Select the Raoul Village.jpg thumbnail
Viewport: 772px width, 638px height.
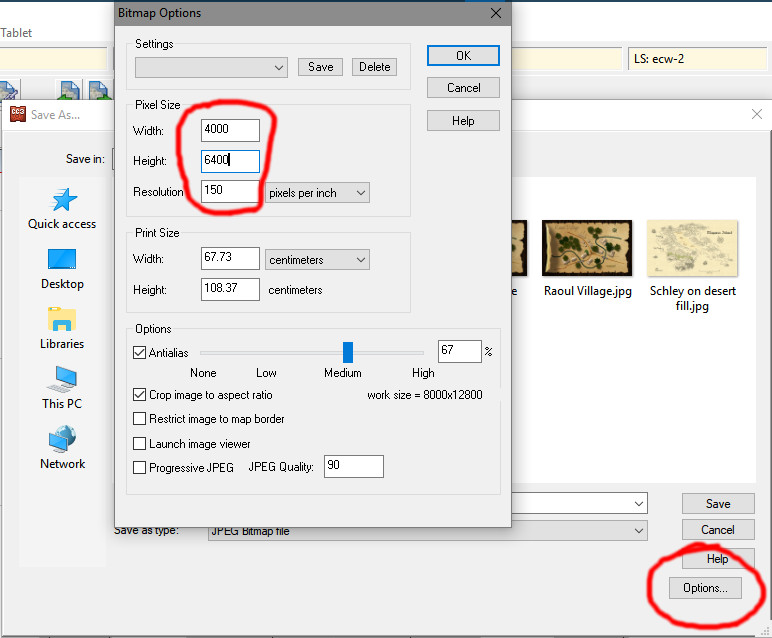click(587, 248)
